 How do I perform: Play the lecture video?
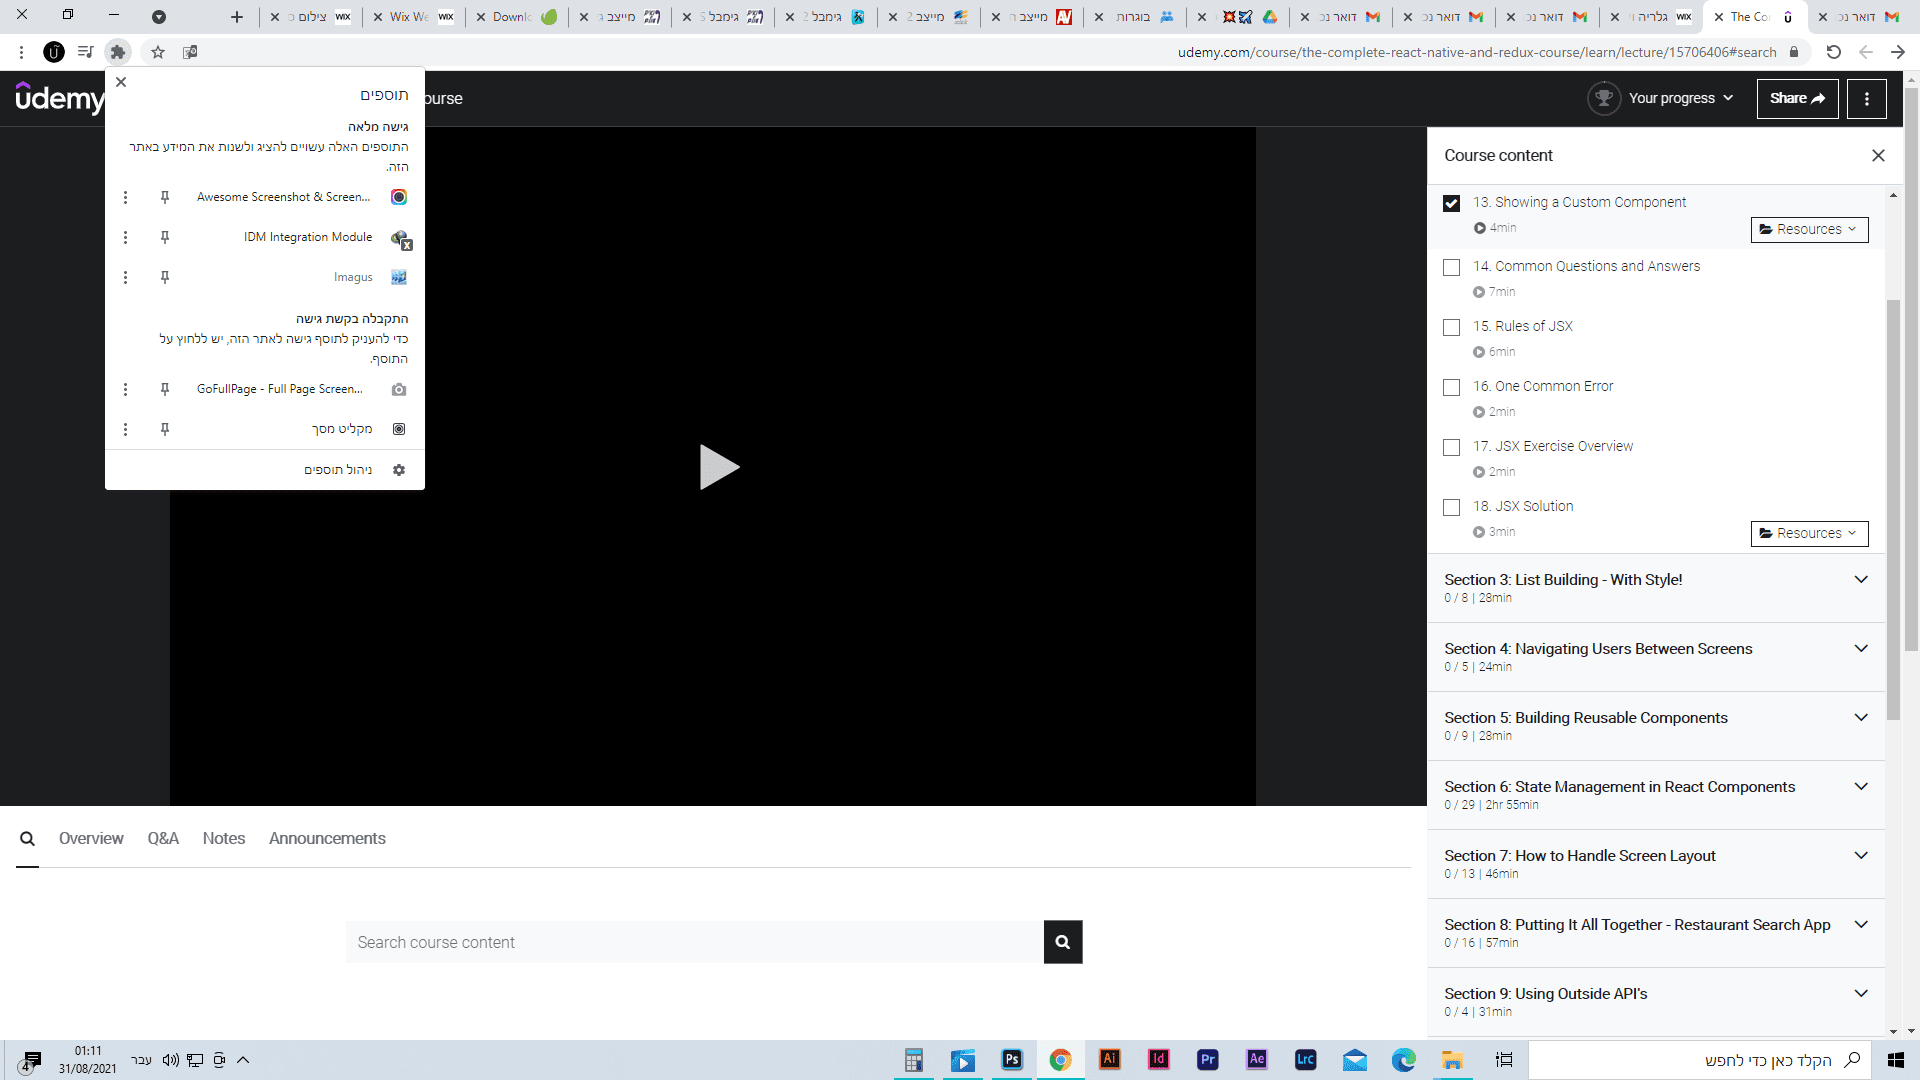(x=718, y=467)
